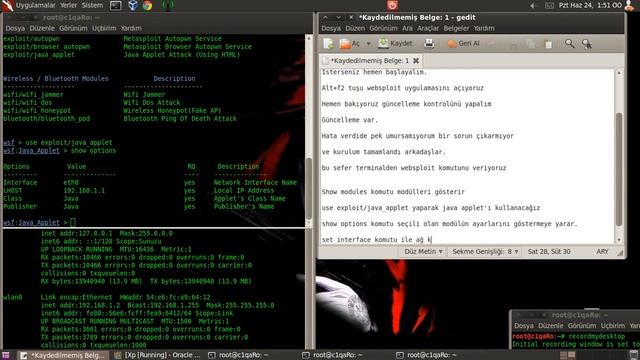The height and width of the screenshot is (360, 640).
Task: Save the document with the Kaydet button
Action: [395, 43]
